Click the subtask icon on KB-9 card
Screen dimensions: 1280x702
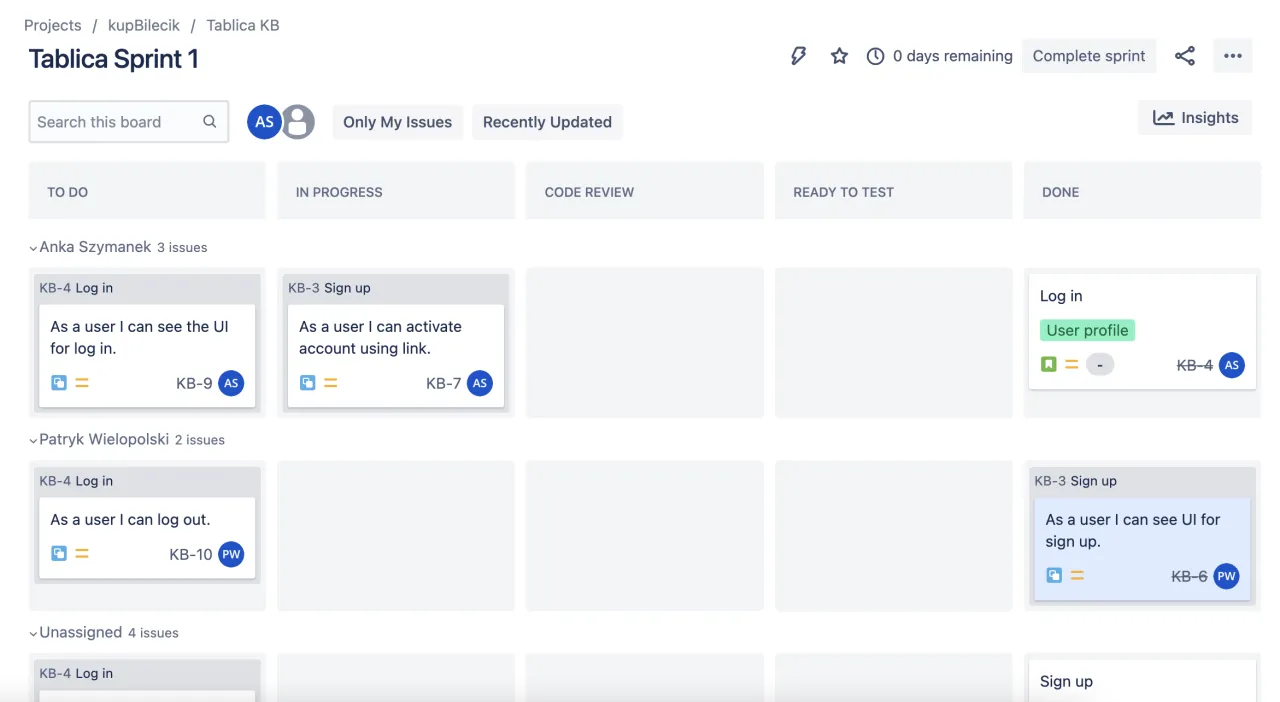point(59,383)
